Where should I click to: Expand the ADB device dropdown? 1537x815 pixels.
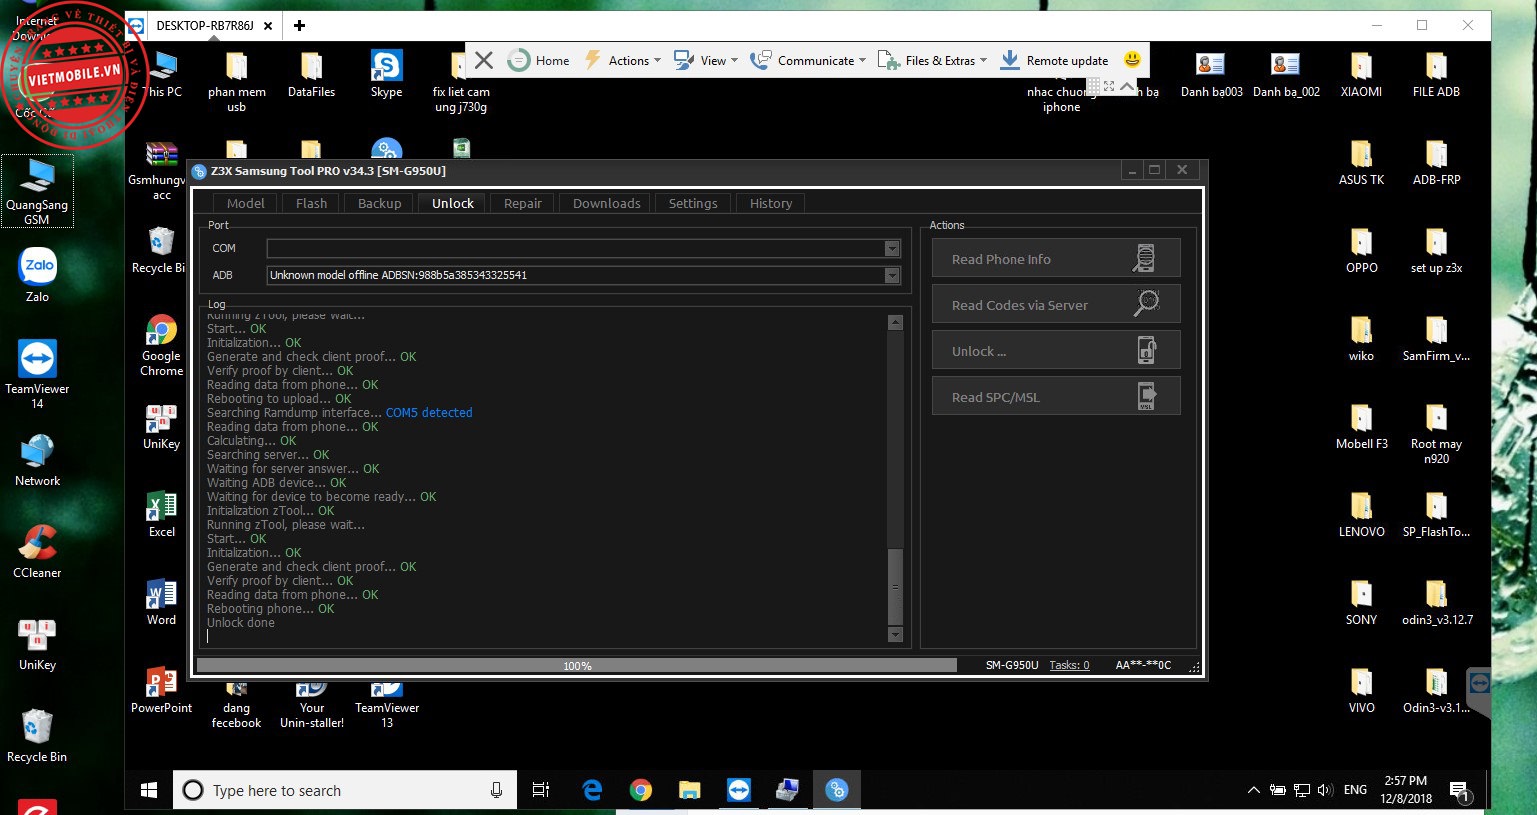892,275
